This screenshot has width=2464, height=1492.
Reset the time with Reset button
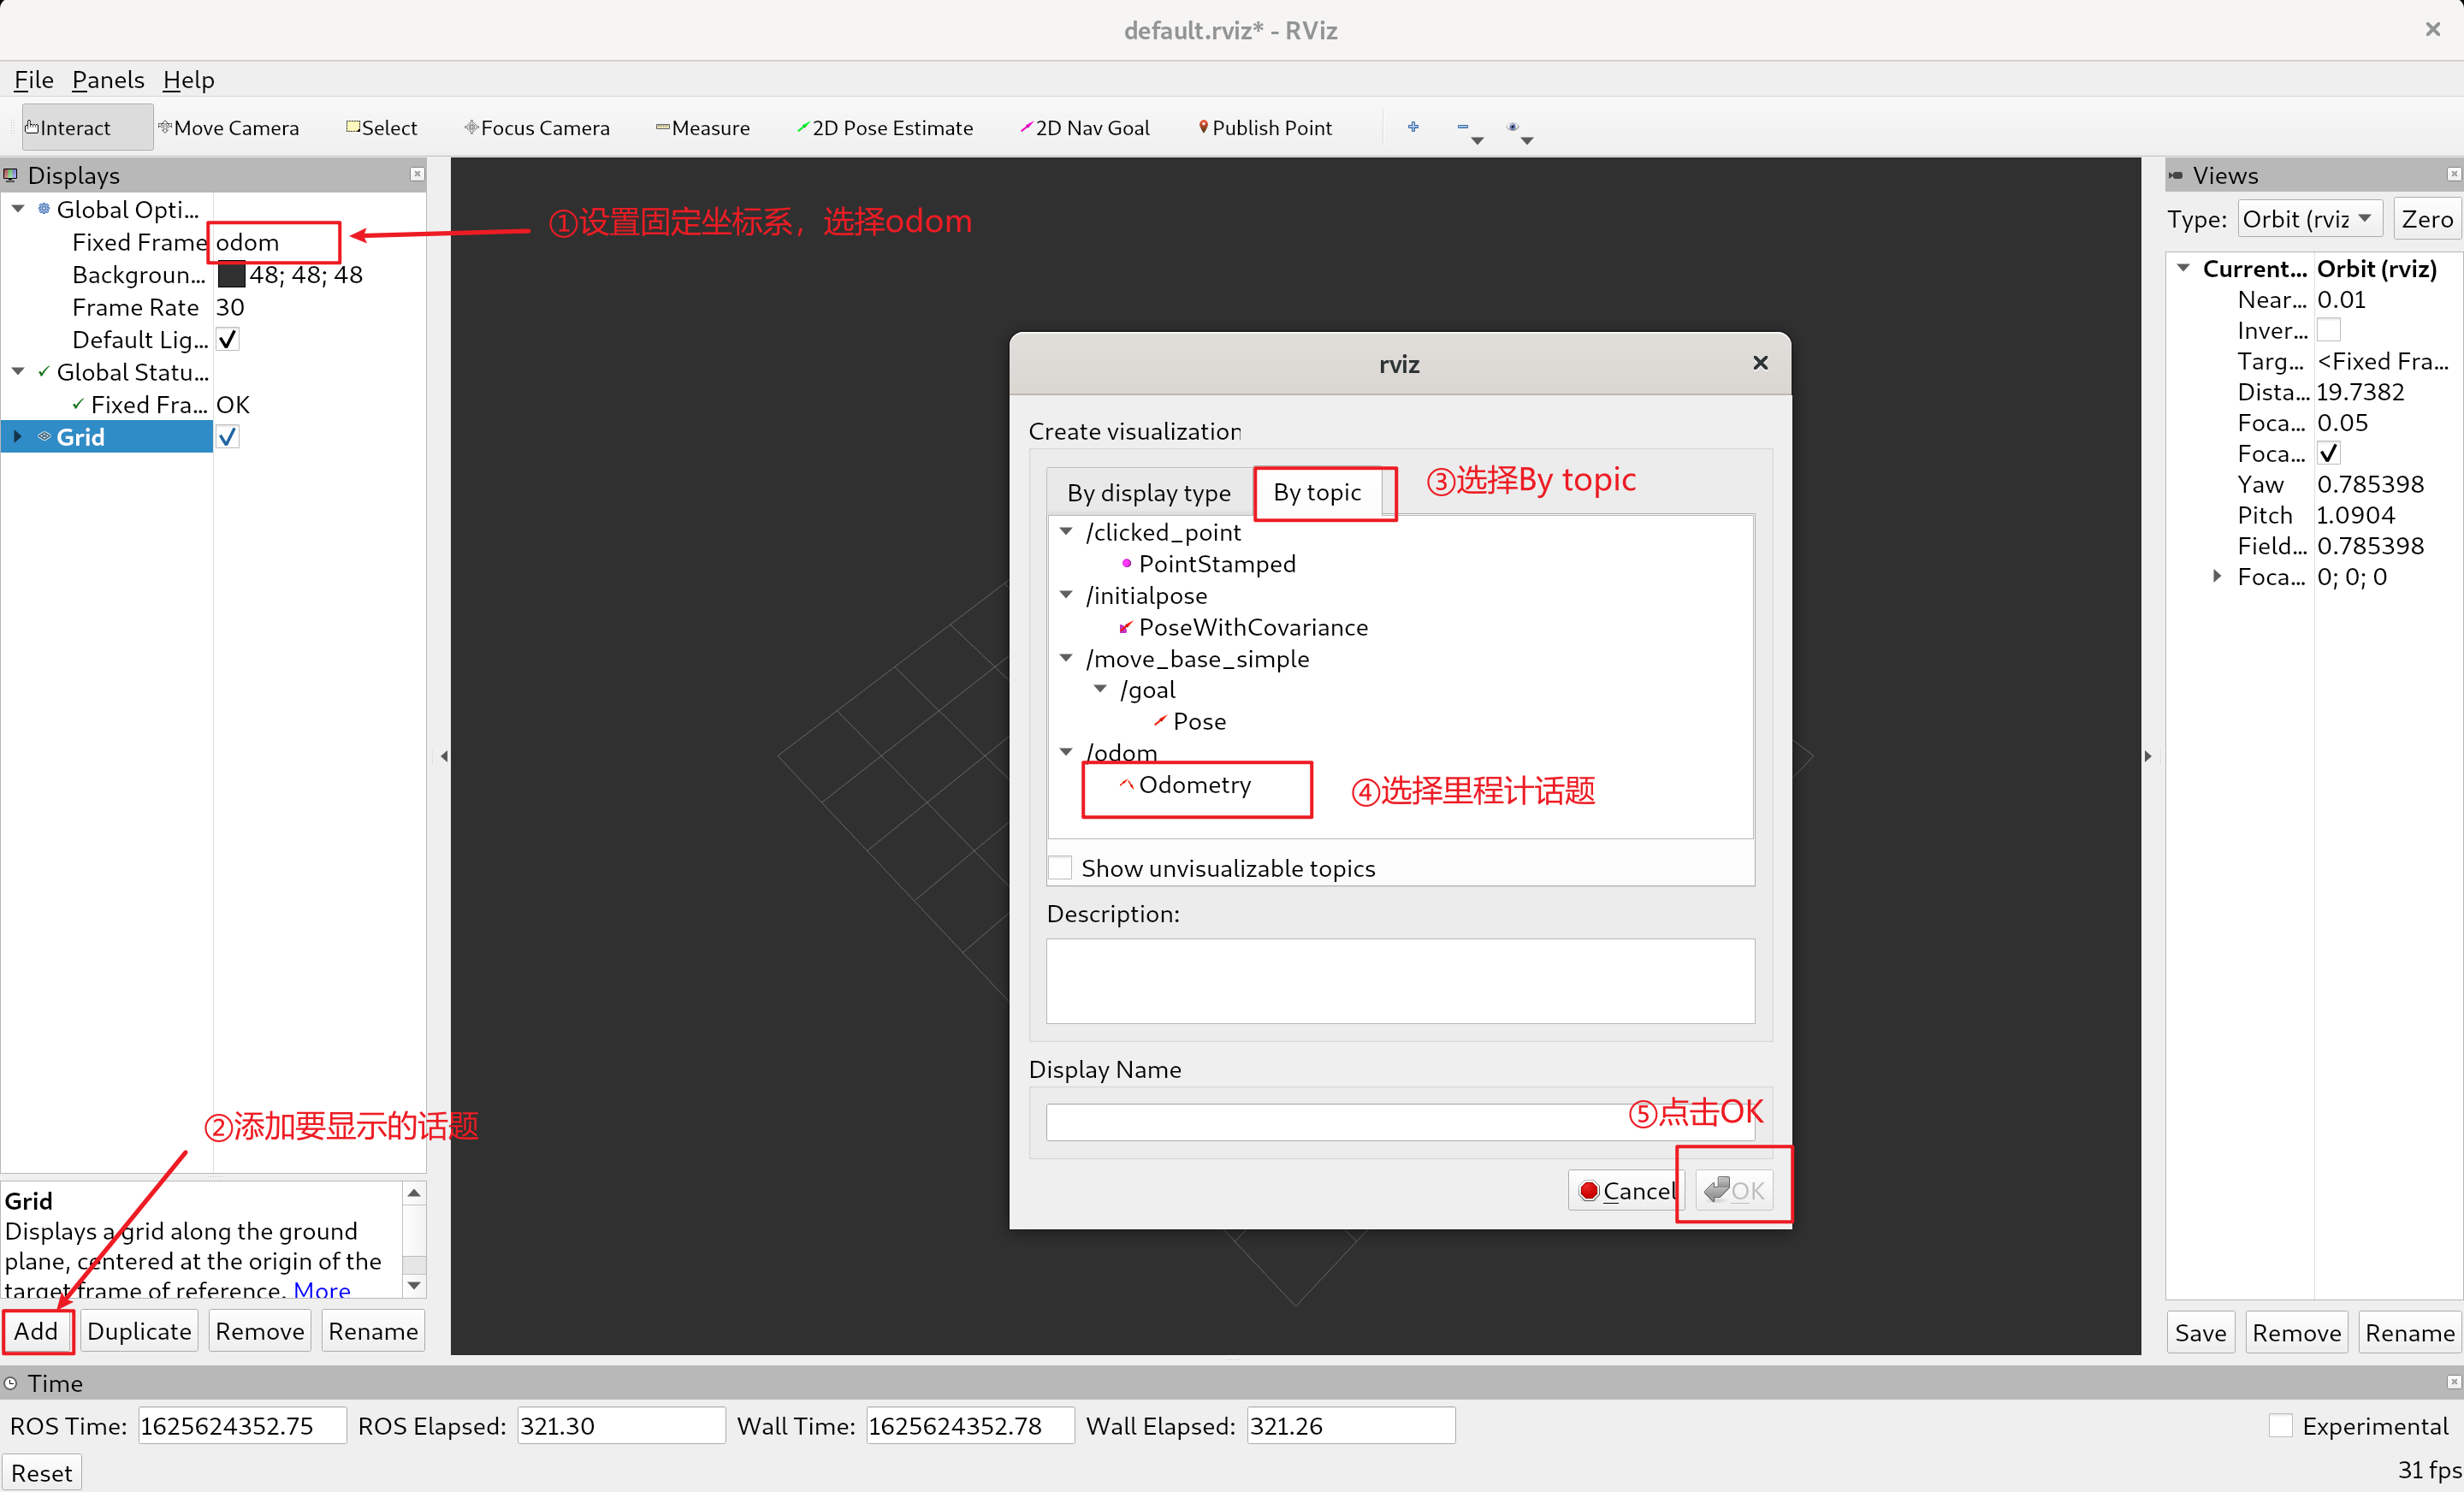(41, 1472)
